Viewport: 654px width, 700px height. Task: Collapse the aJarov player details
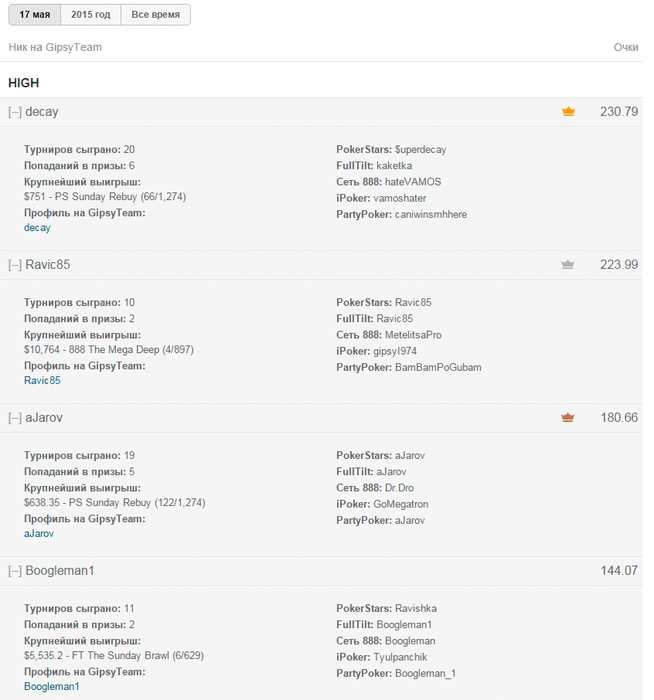15,418
